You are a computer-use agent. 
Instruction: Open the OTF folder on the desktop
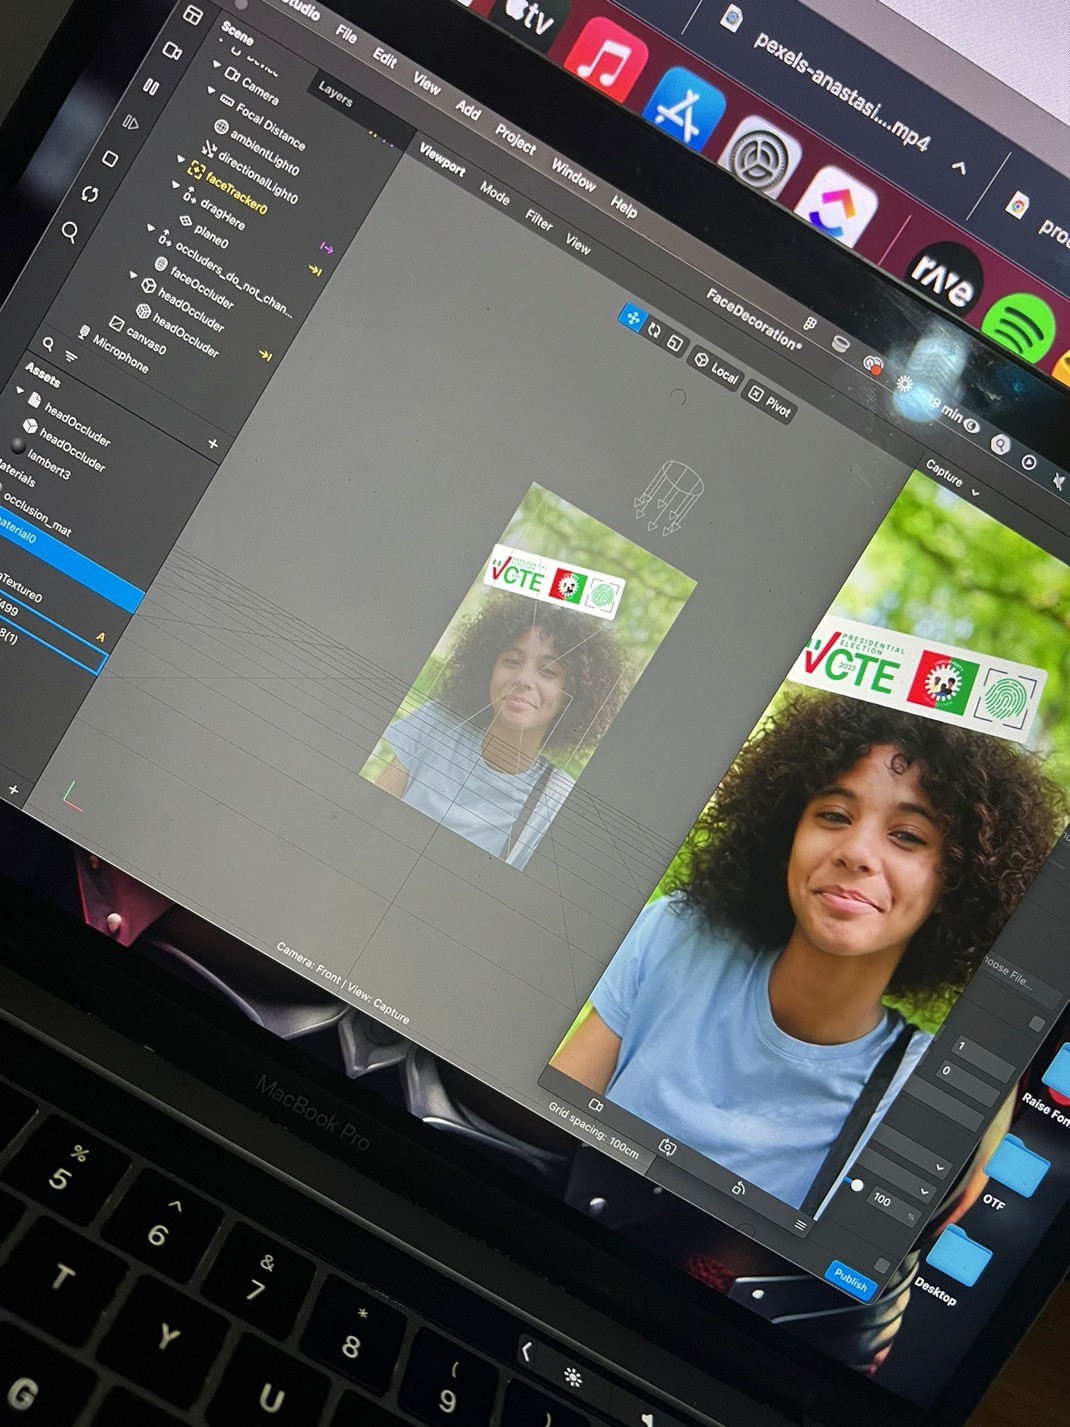click(1015, 1166)
